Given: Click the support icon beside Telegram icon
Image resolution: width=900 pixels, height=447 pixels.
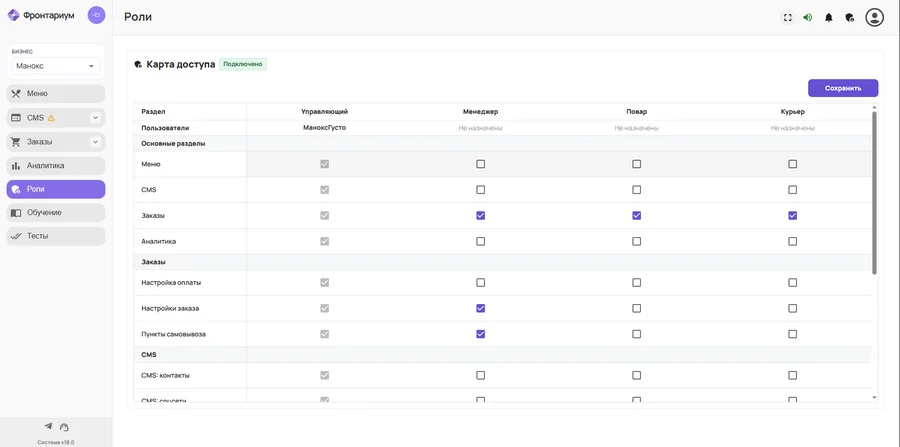Looking at the screenshot, I should pos(64,427).
